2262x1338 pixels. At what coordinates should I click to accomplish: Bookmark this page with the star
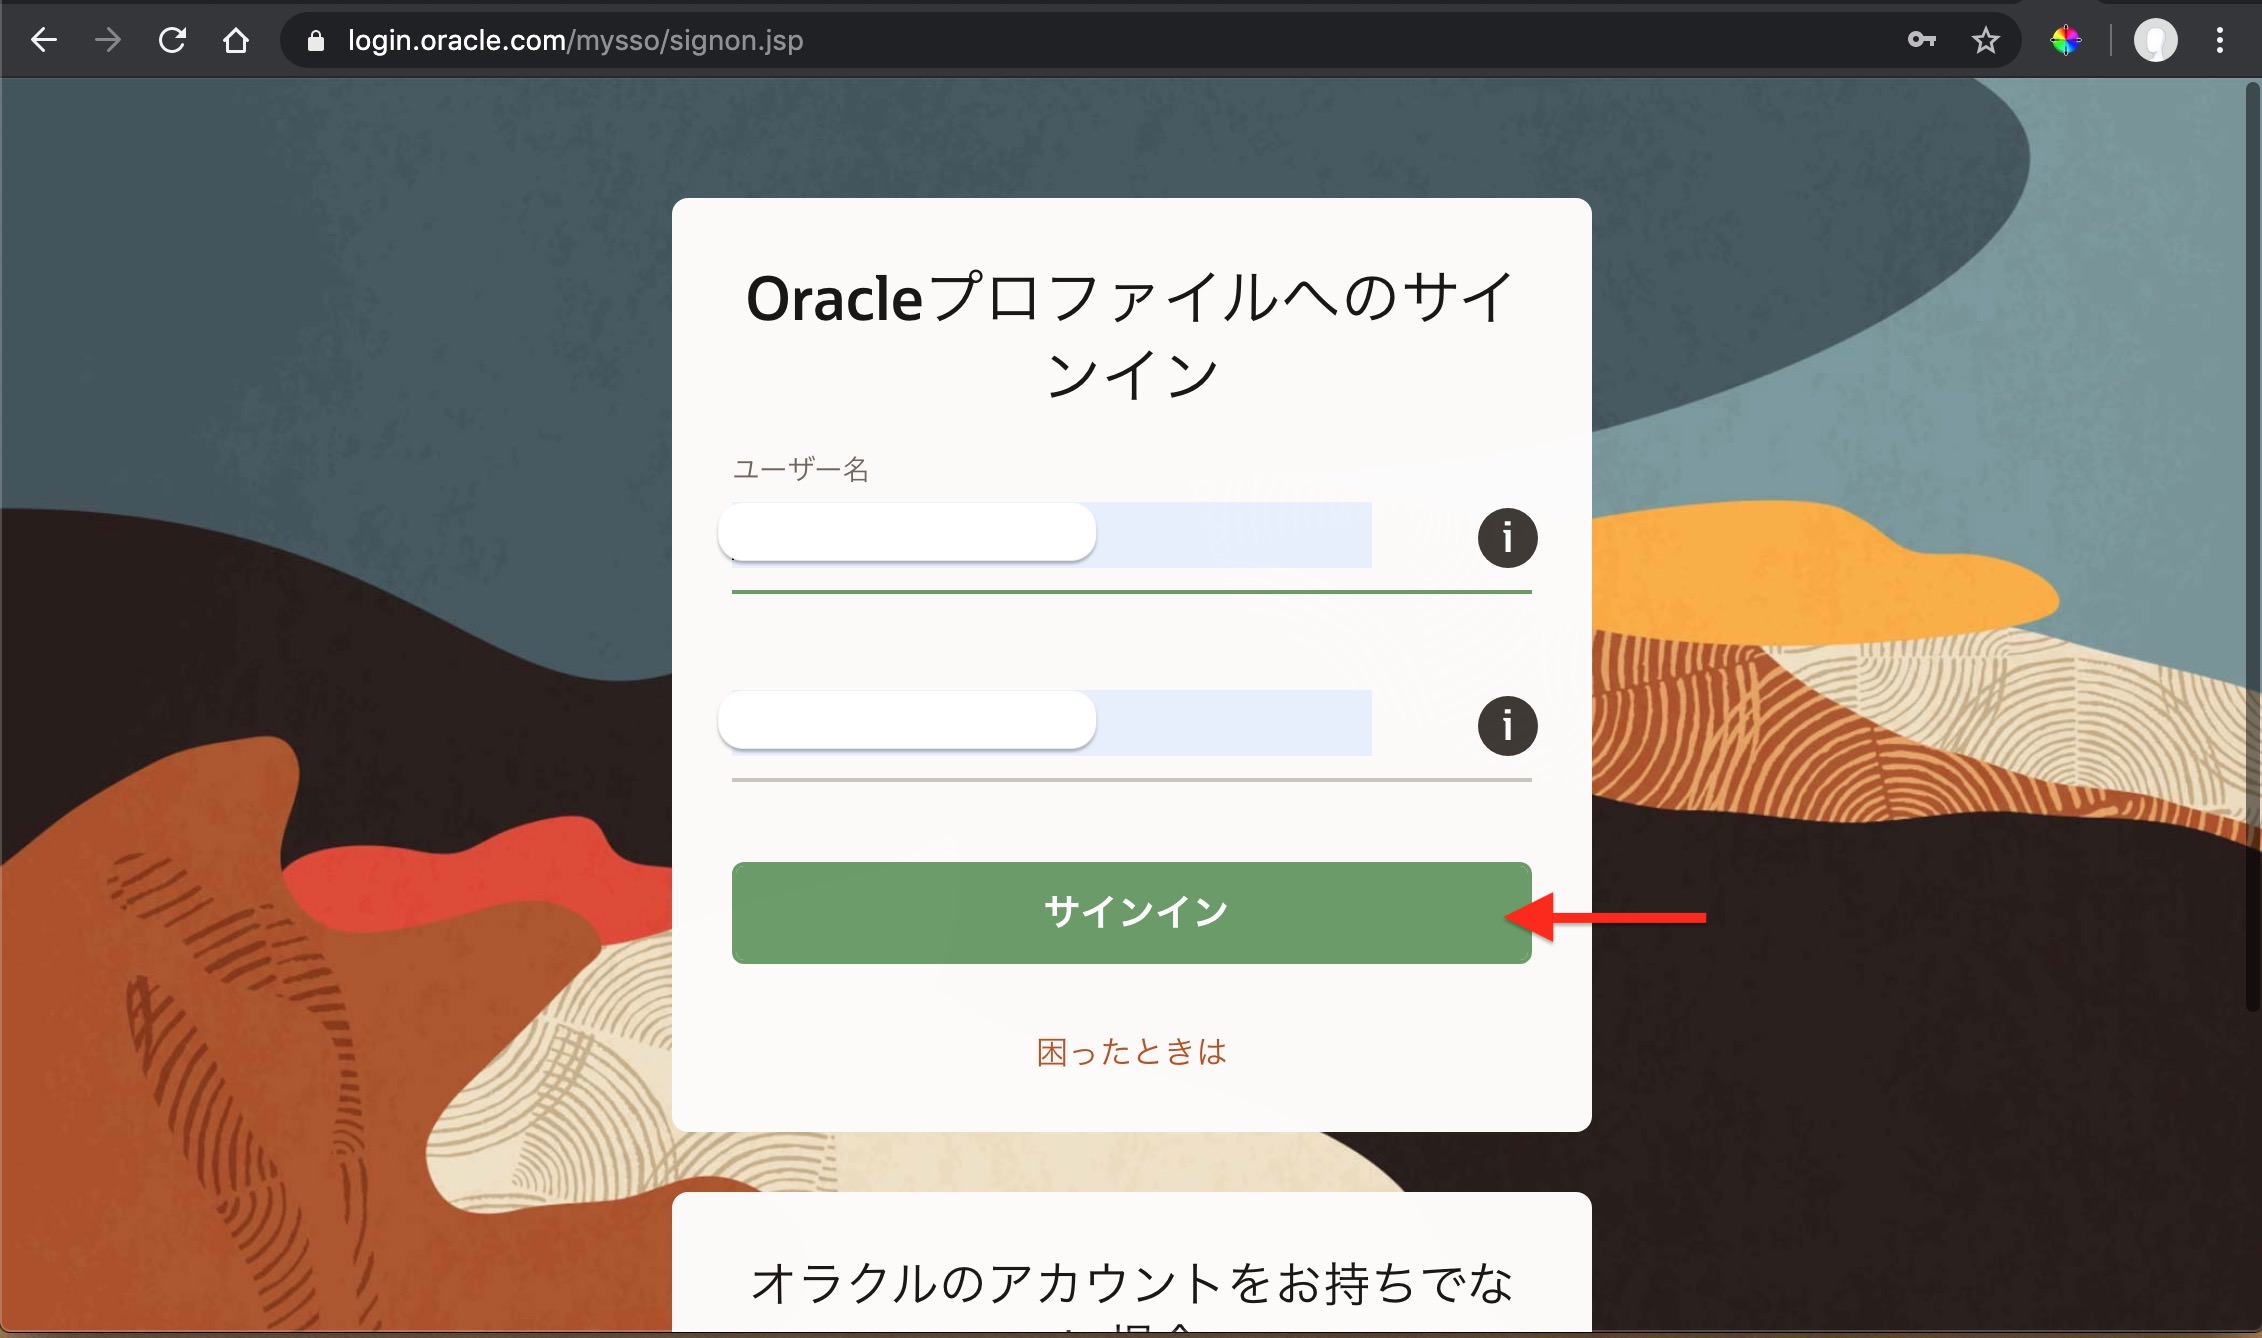(x=1985, y=40)
